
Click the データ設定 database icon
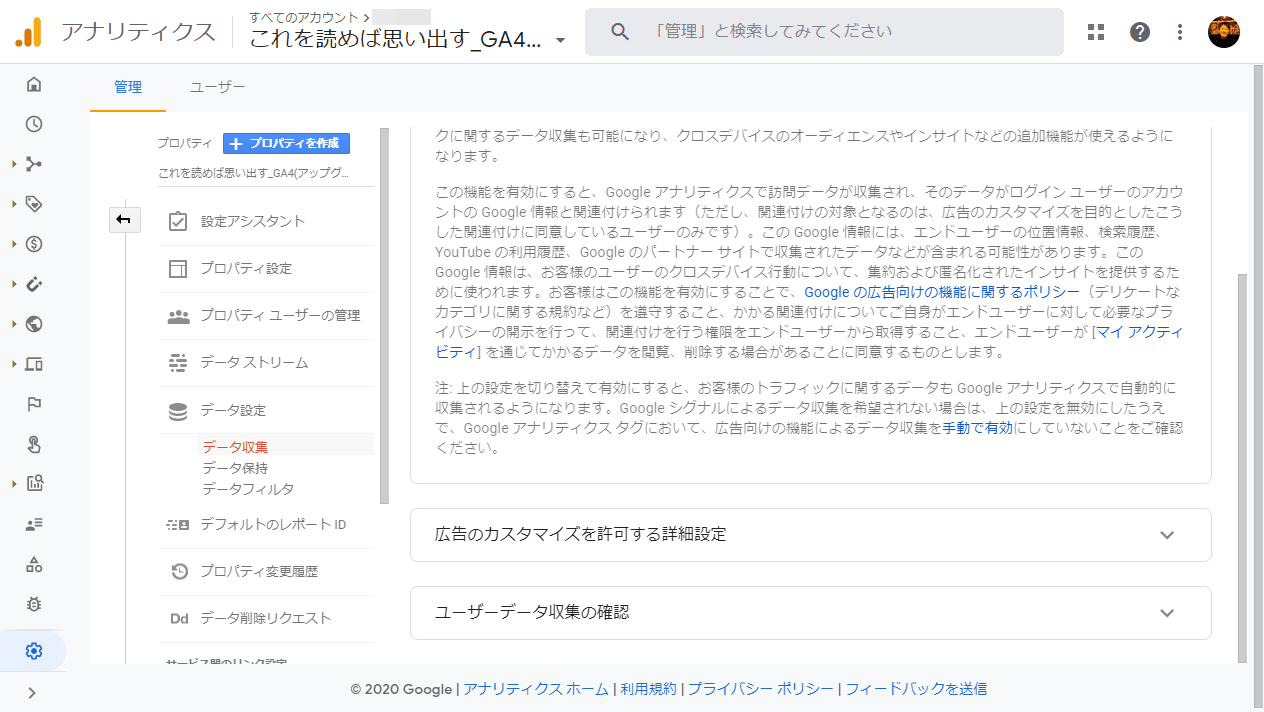click(x=179, y=411)
